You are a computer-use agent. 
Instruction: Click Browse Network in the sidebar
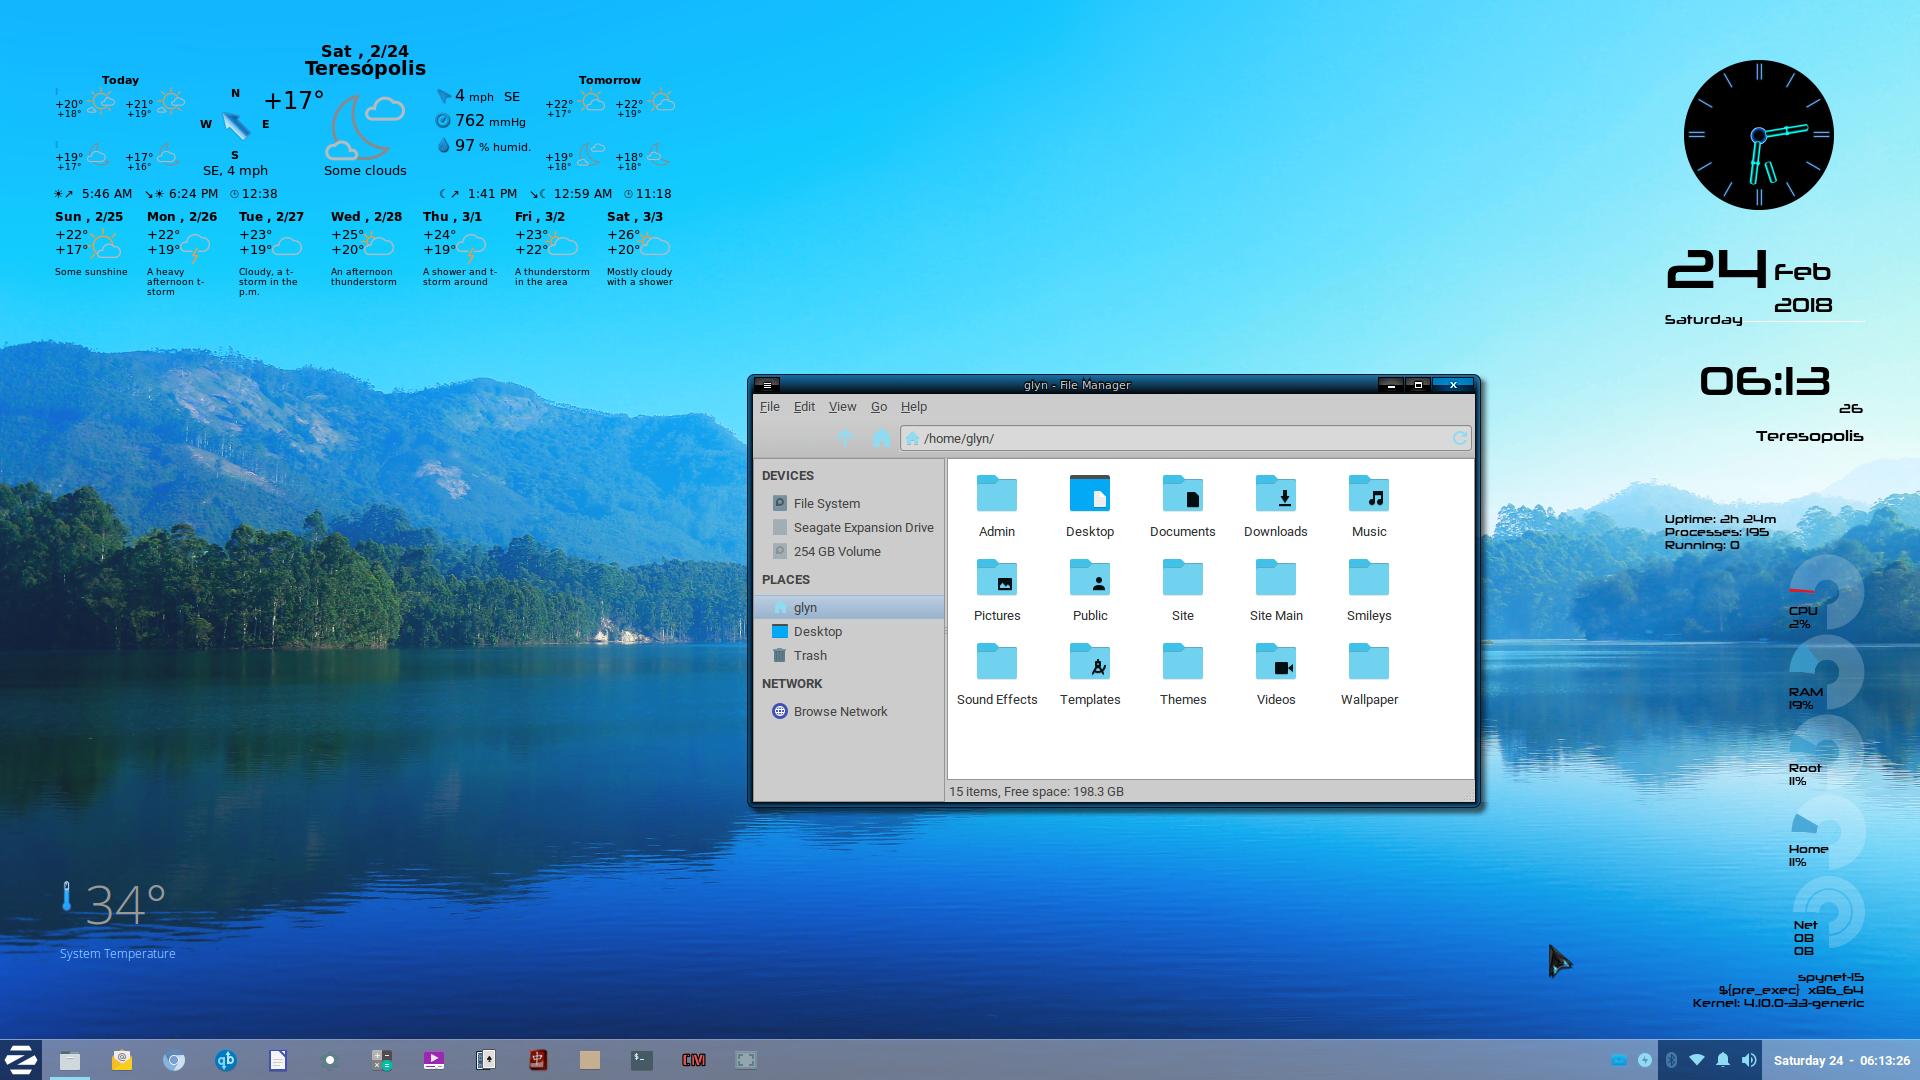(x=840, y=711)
